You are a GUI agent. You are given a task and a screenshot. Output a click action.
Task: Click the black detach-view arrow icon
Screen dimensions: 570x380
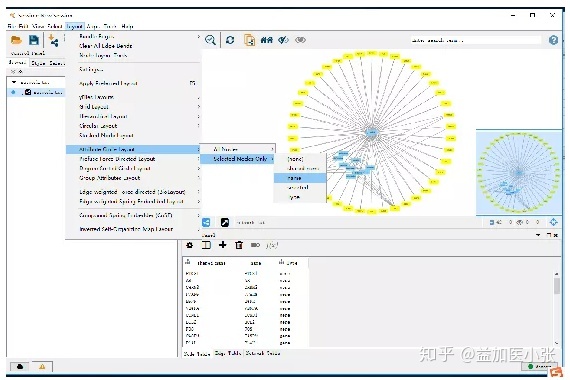pyautogui.click(x=225, y=222)
